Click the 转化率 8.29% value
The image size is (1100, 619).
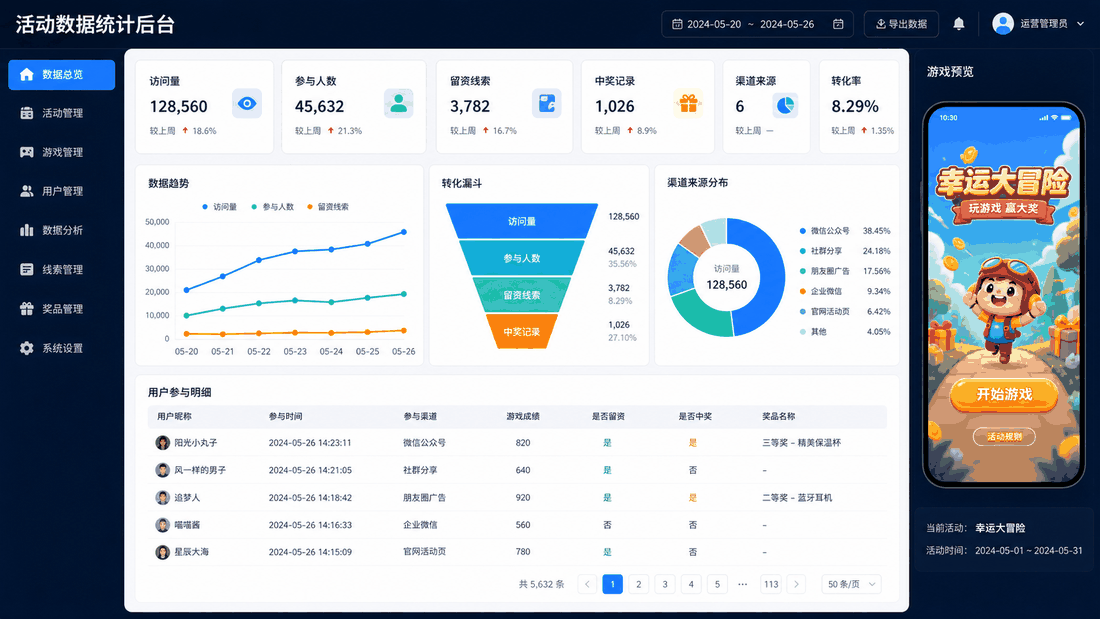tap(854, 107)
